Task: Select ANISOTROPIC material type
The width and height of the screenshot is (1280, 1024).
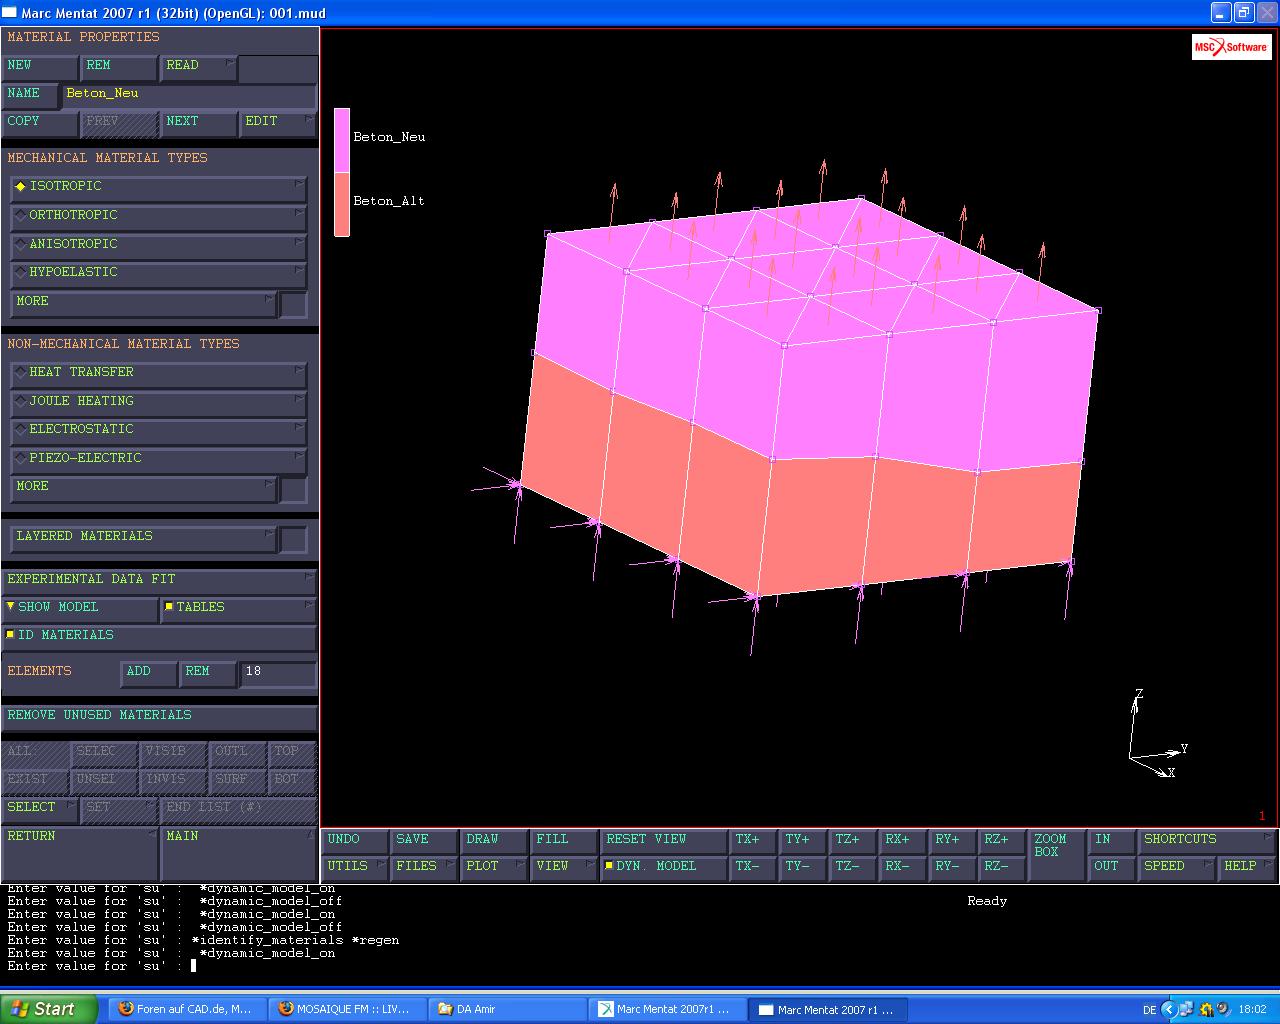Action: coord(159,244)
